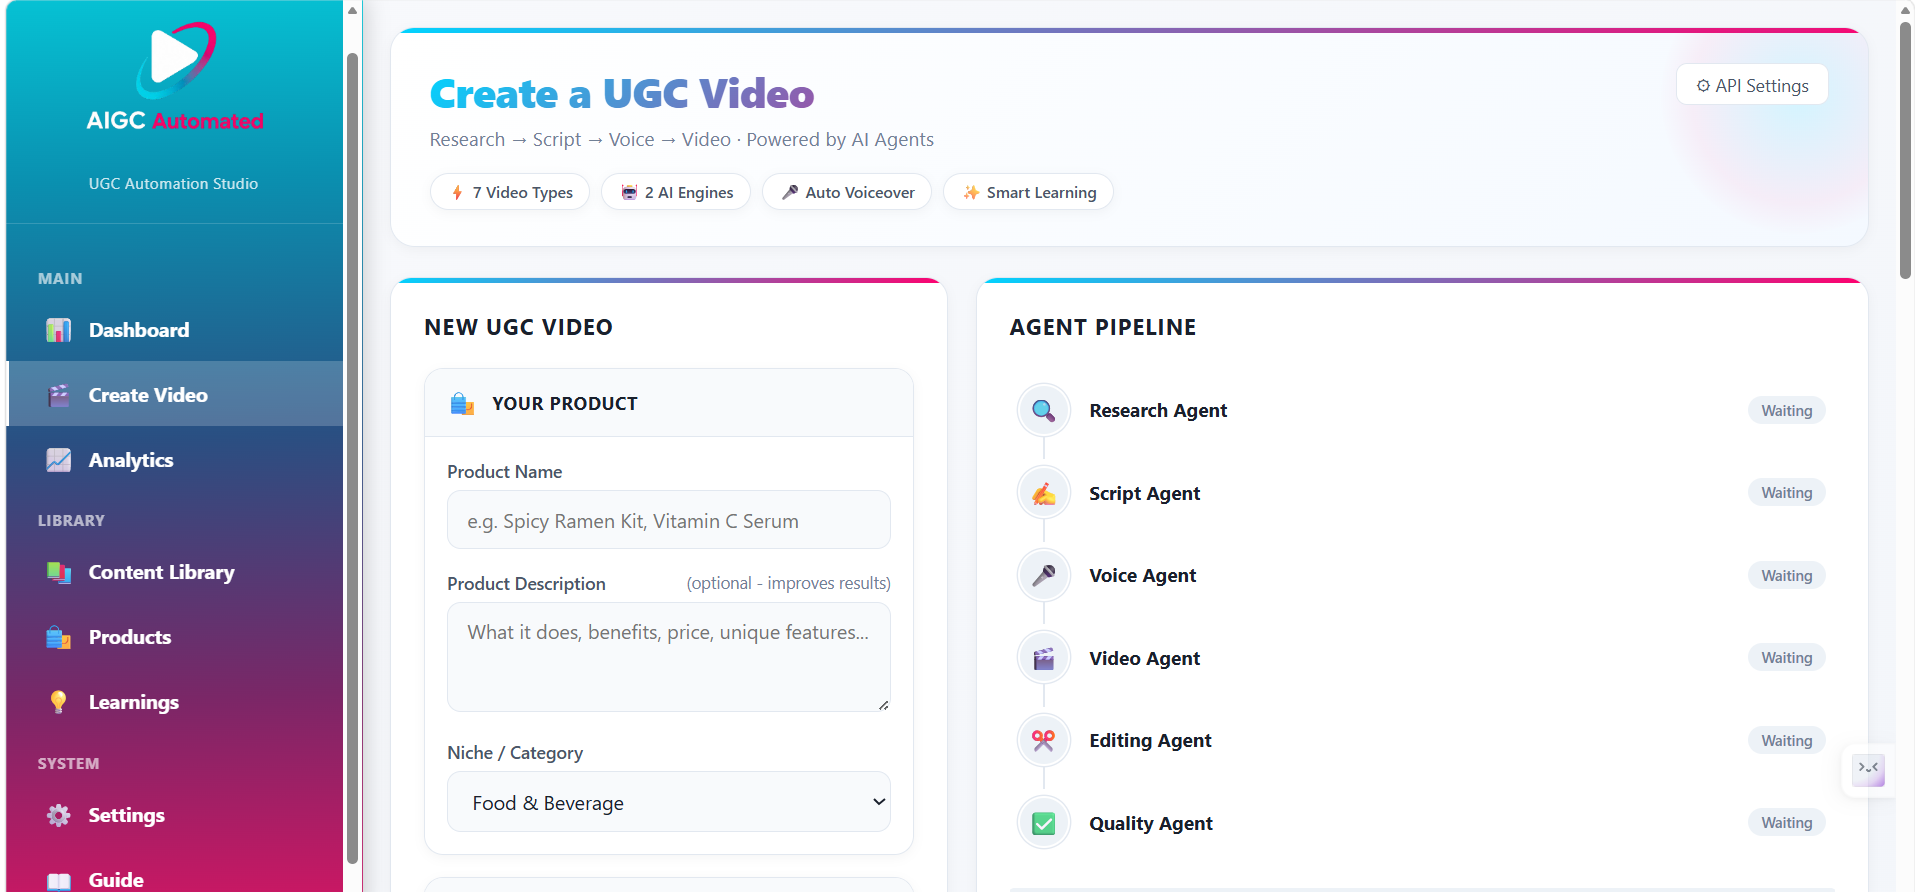Click the Video Agent Waiting status badge

tap(1787, 658)
